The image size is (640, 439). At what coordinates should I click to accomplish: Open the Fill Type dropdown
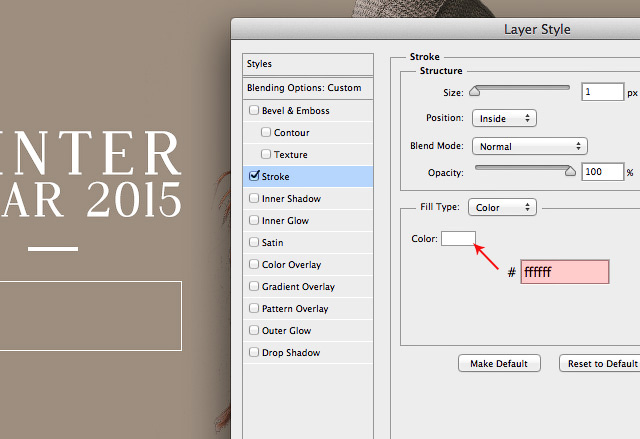click(x=502, y=207)
